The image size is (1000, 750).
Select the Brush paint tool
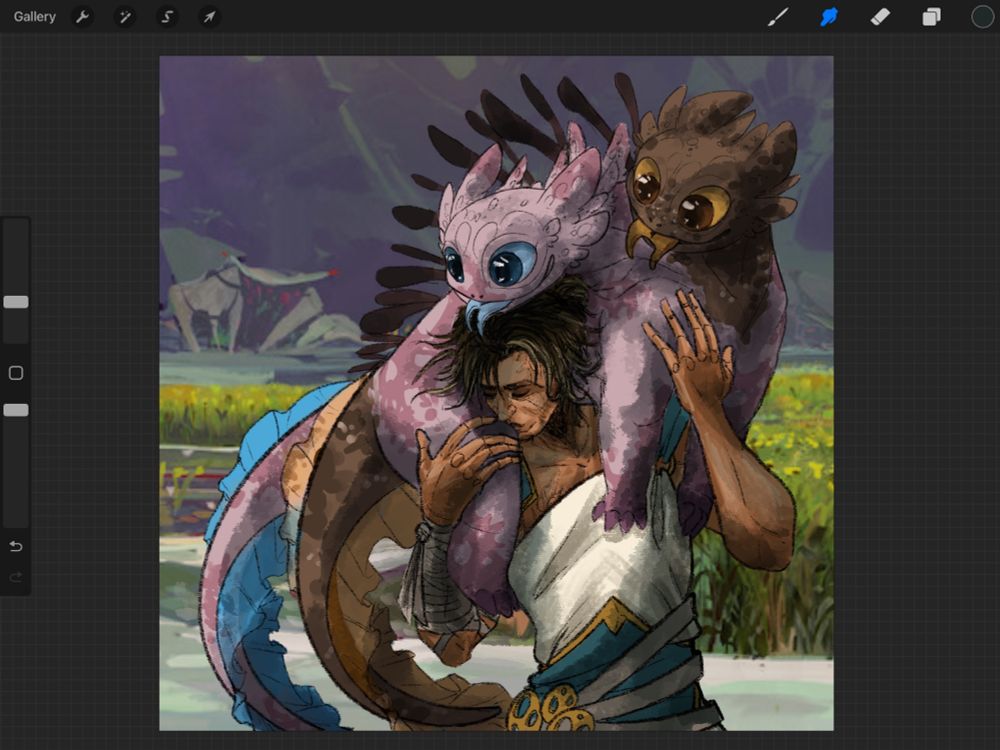point(777,17)
